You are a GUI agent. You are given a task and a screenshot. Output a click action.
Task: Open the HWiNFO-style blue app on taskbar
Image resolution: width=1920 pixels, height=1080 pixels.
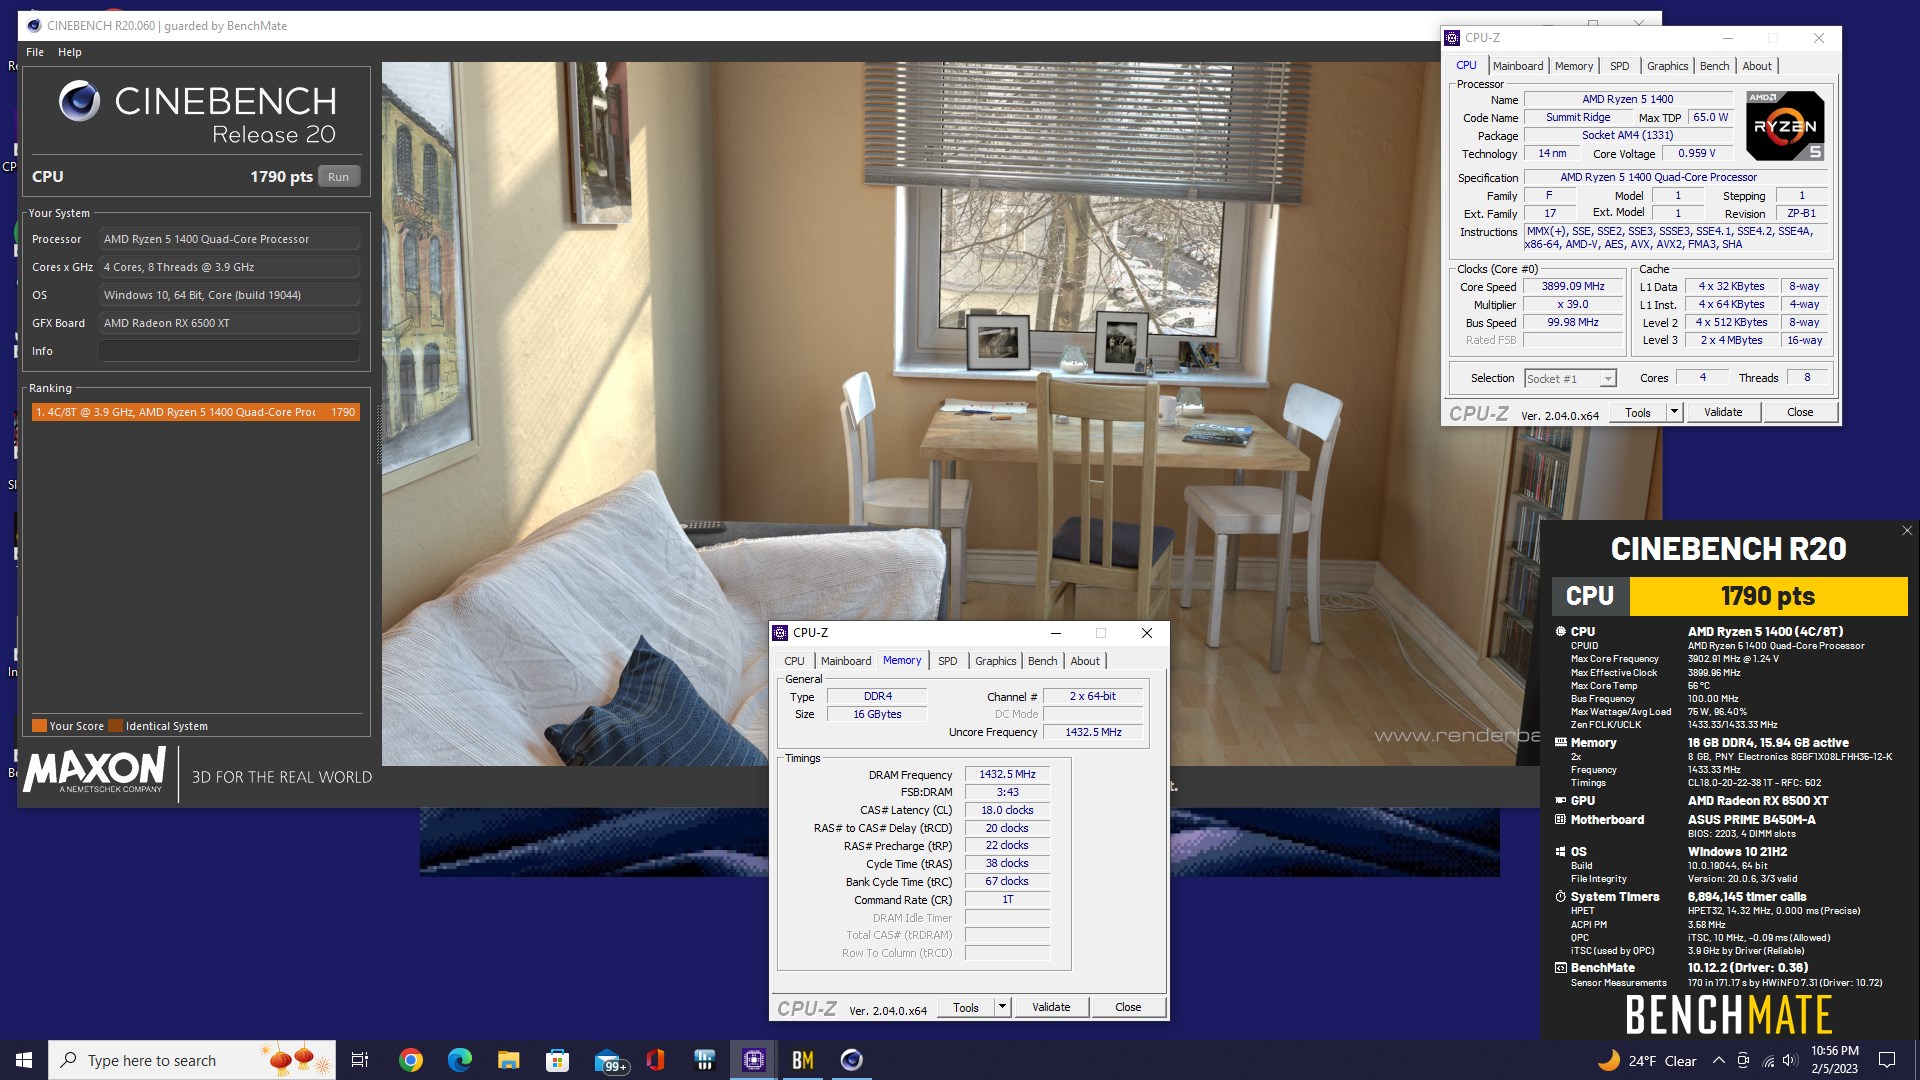[704, 1060]
